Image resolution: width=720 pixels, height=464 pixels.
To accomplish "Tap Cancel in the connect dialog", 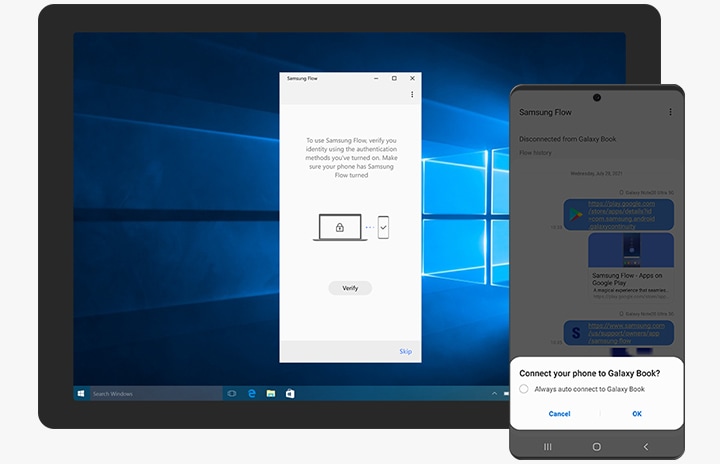I will click(x=559, y=413).
